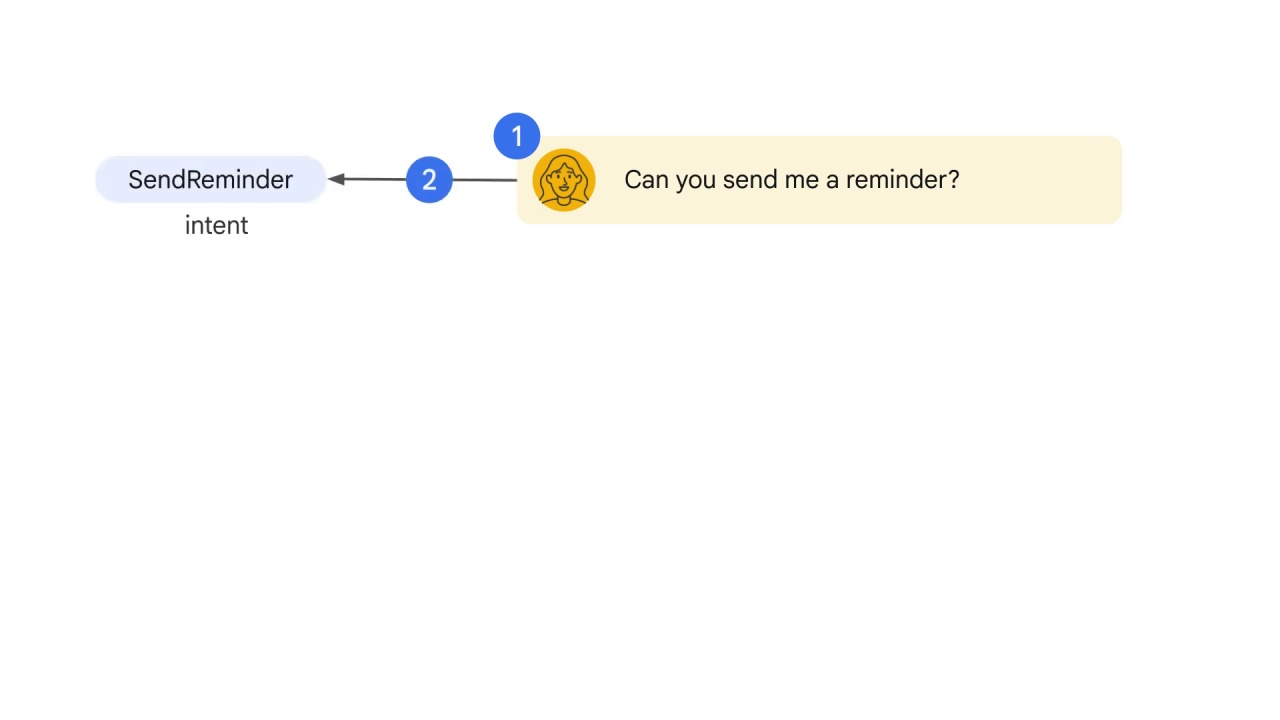
Task: Click the question mark ending the message
Action: (953, 180)
